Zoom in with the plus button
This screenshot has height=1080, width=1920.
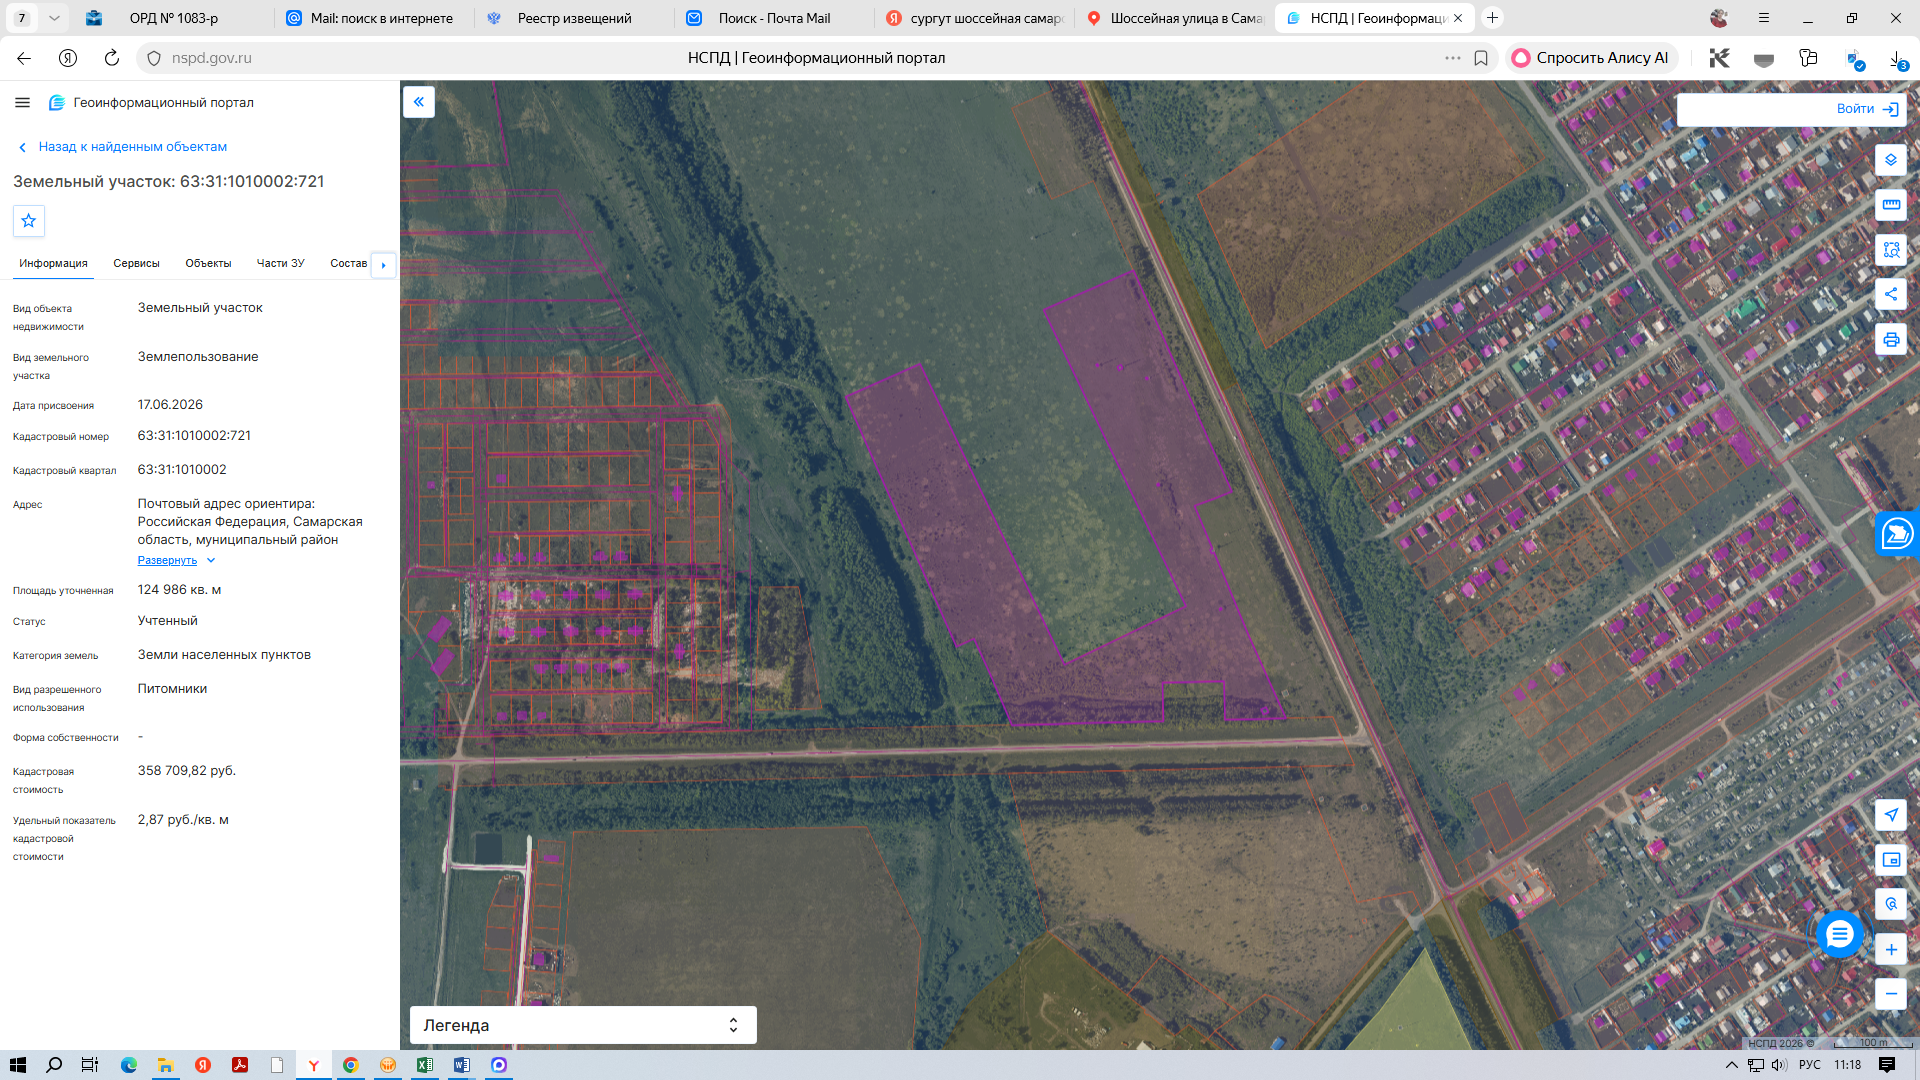[1890, 949]
